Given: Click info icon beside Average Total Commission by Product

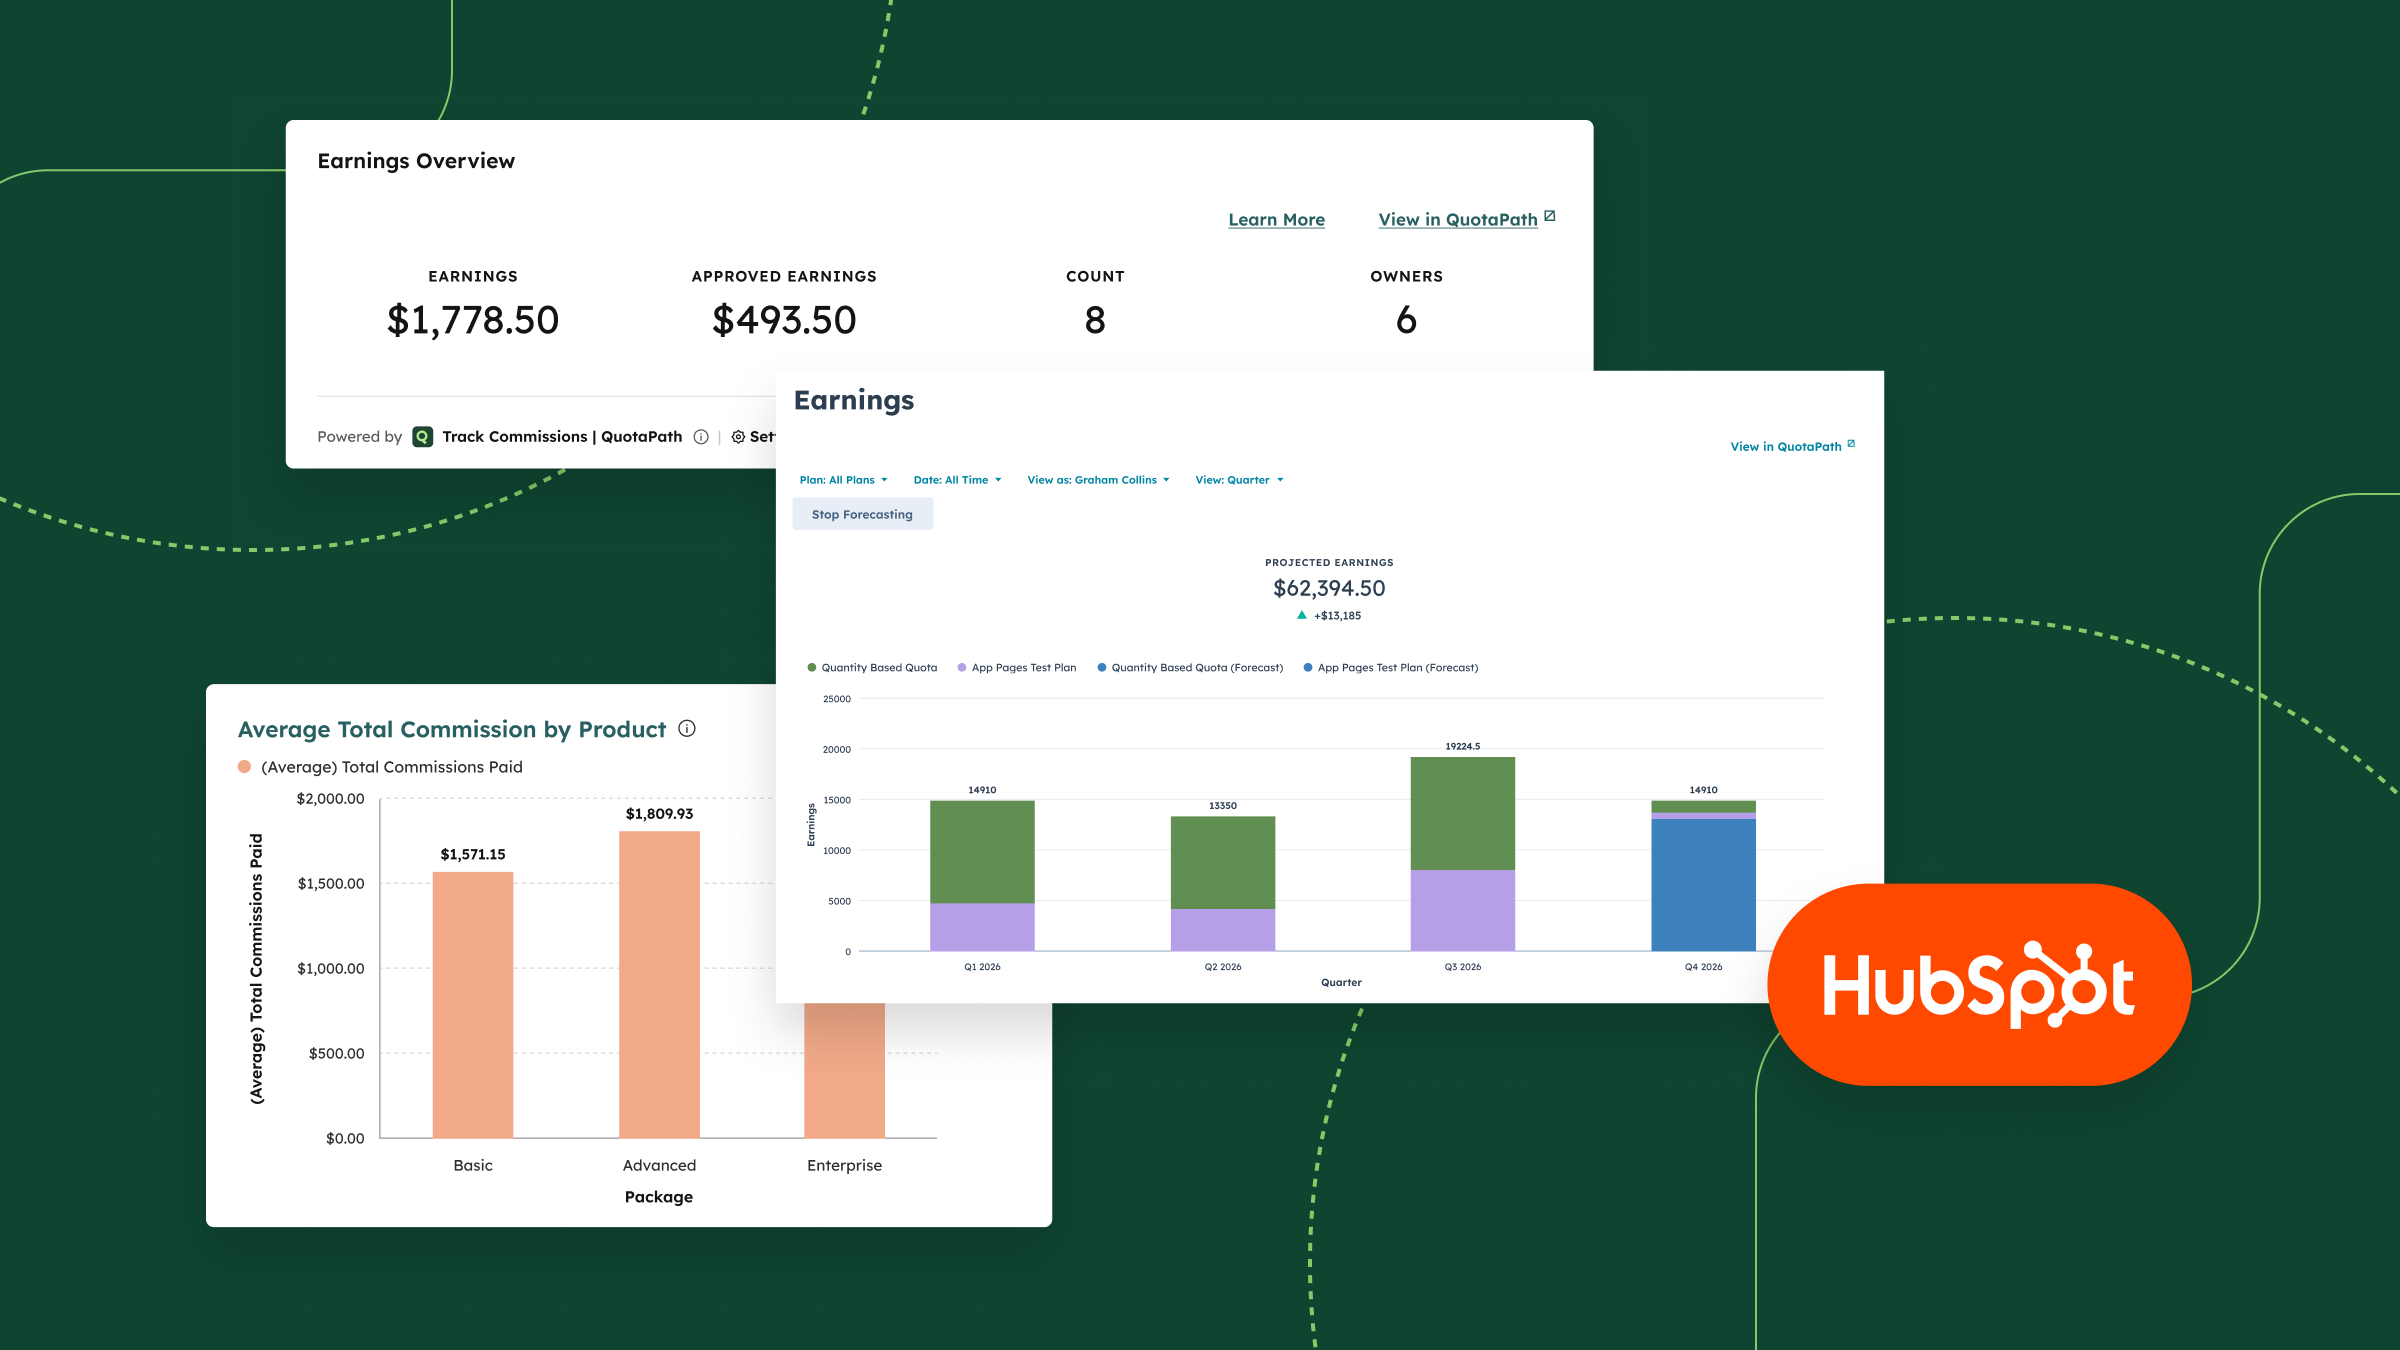Looking at the screenshot, I should (687, 728).
